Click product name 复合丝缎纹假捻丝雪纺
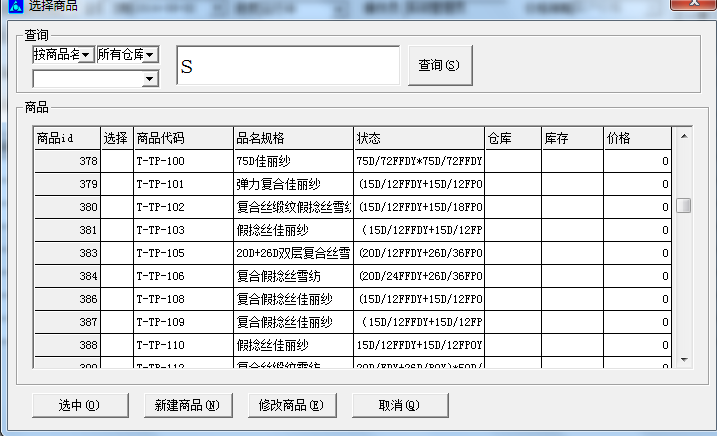This screenshot has height=436, width=717. (x=294, y=207)
